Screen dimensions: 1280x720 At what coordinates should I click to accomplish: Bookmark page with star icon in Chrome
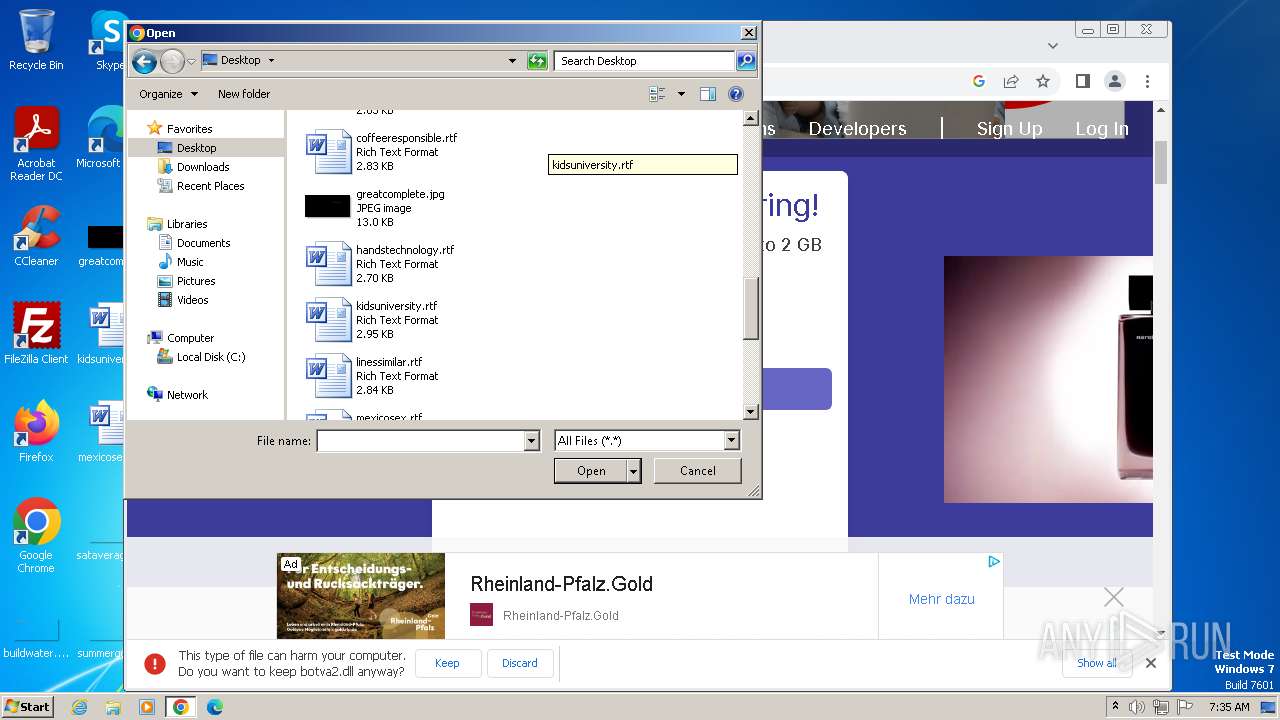1043,81
